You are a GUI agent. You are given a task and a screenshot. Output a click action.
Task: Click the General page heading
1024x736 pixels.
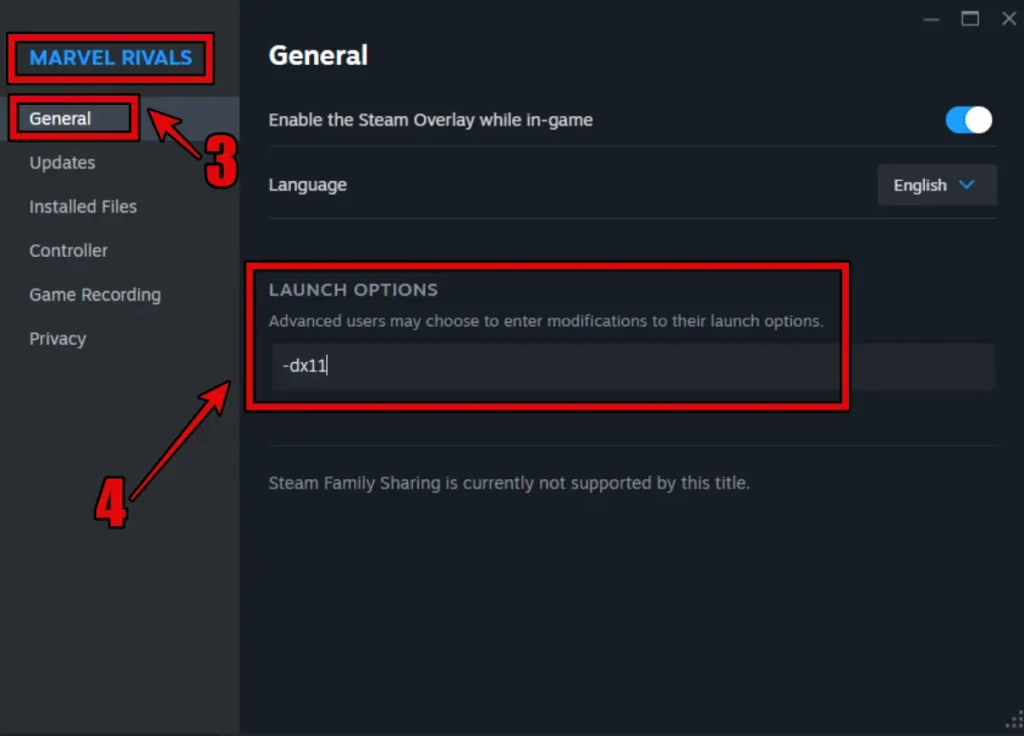(318, 55)
